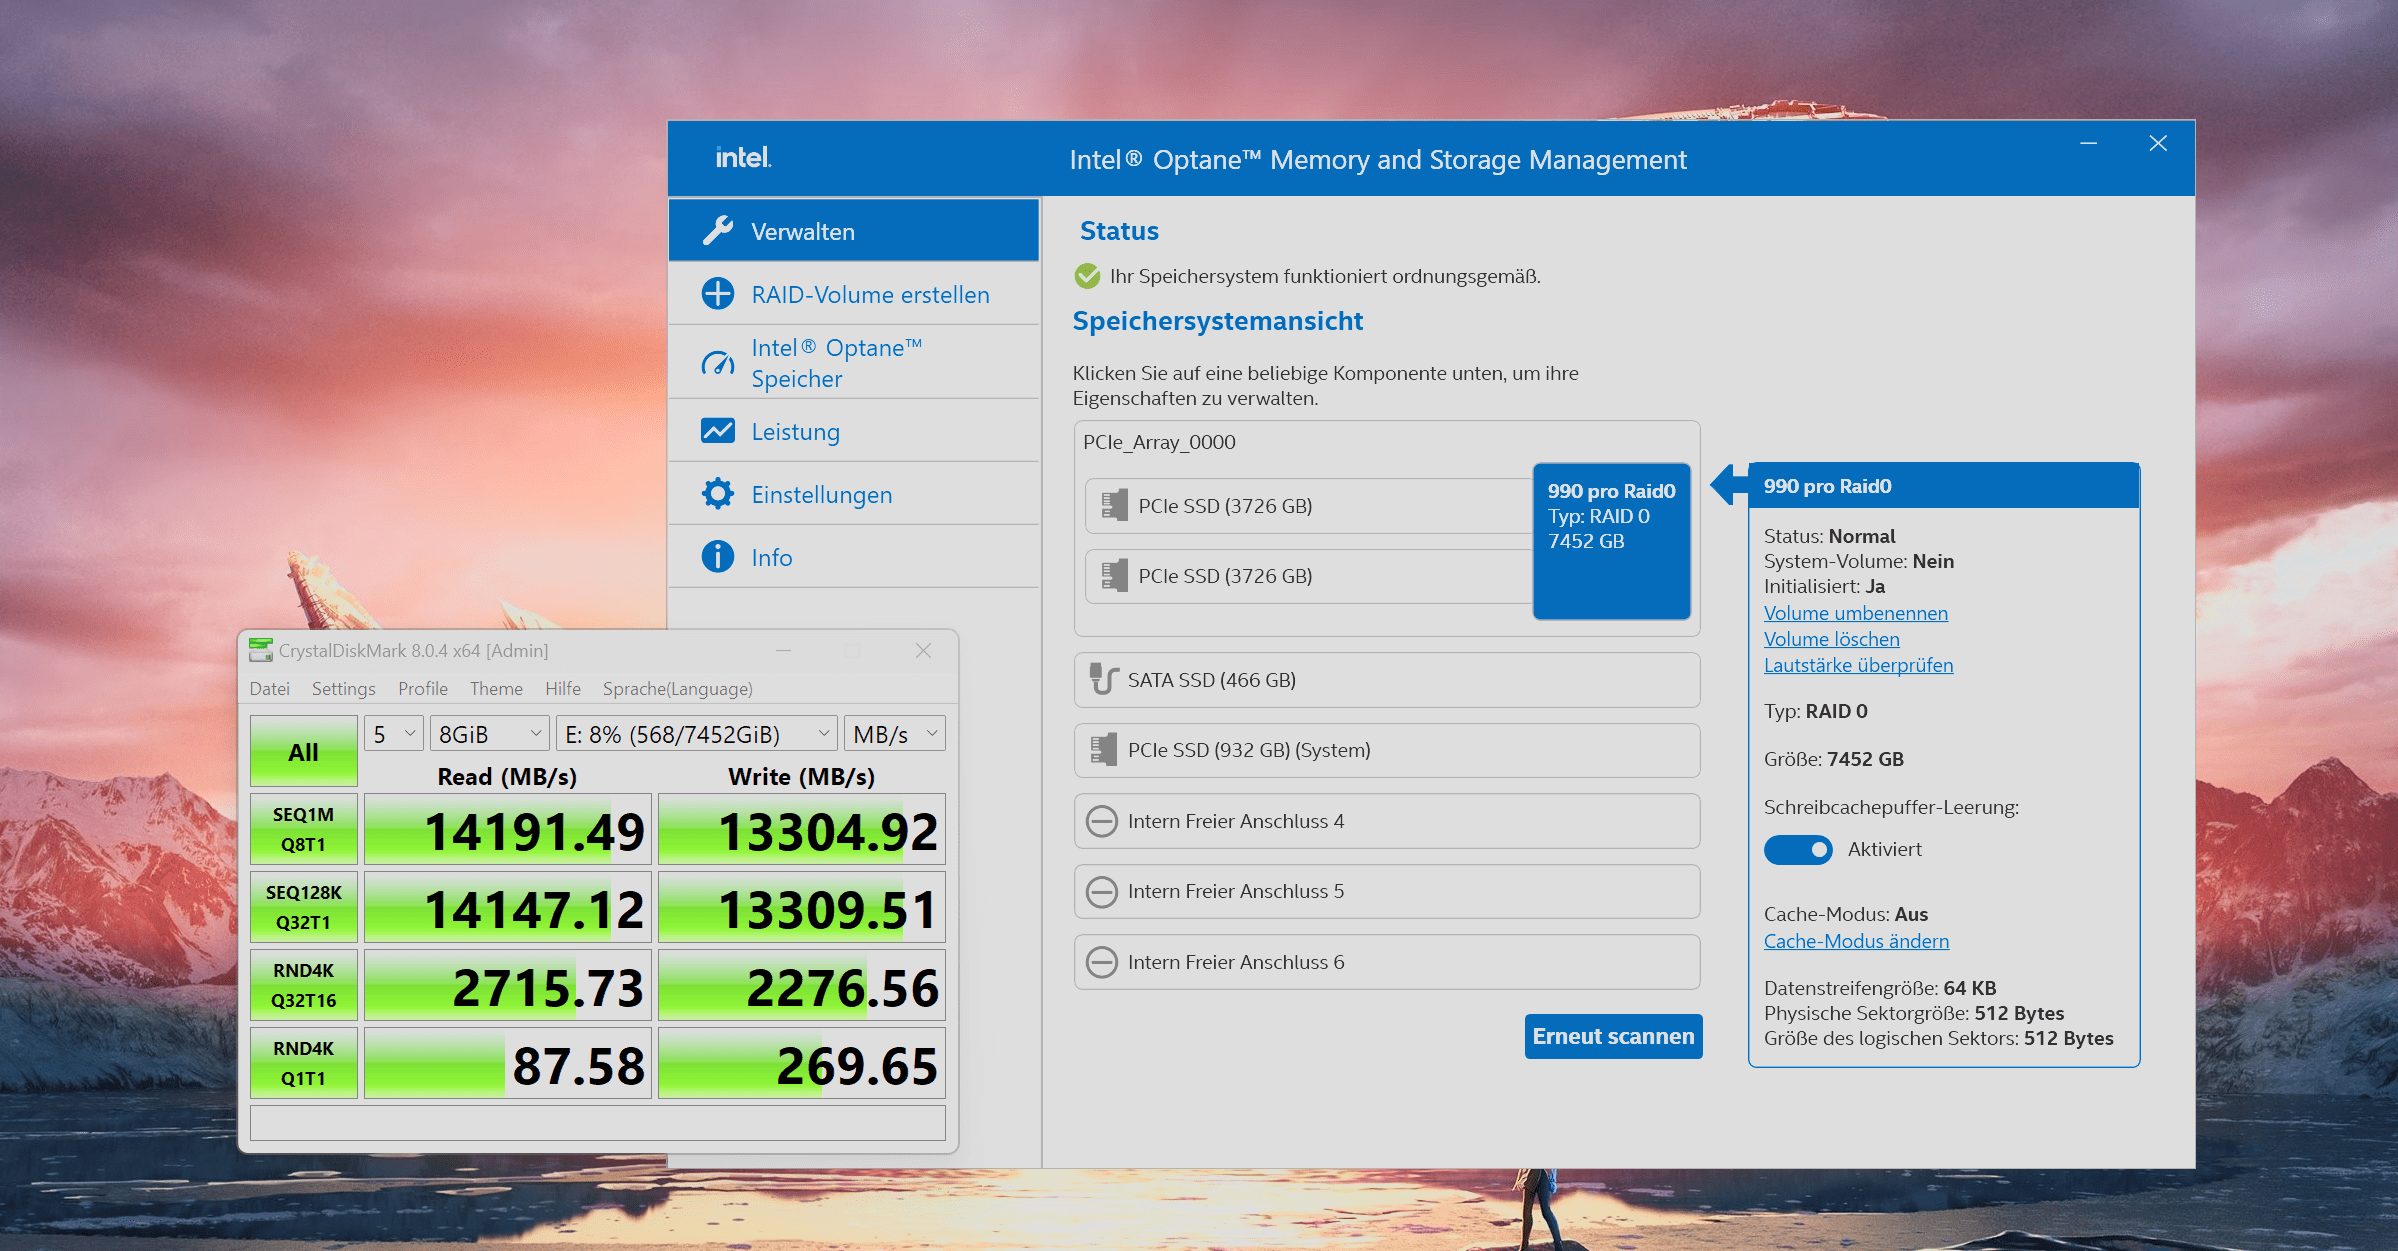
Task: Click the Freier Anschluss 4 empty port icon
Action: click(1102, 821)
